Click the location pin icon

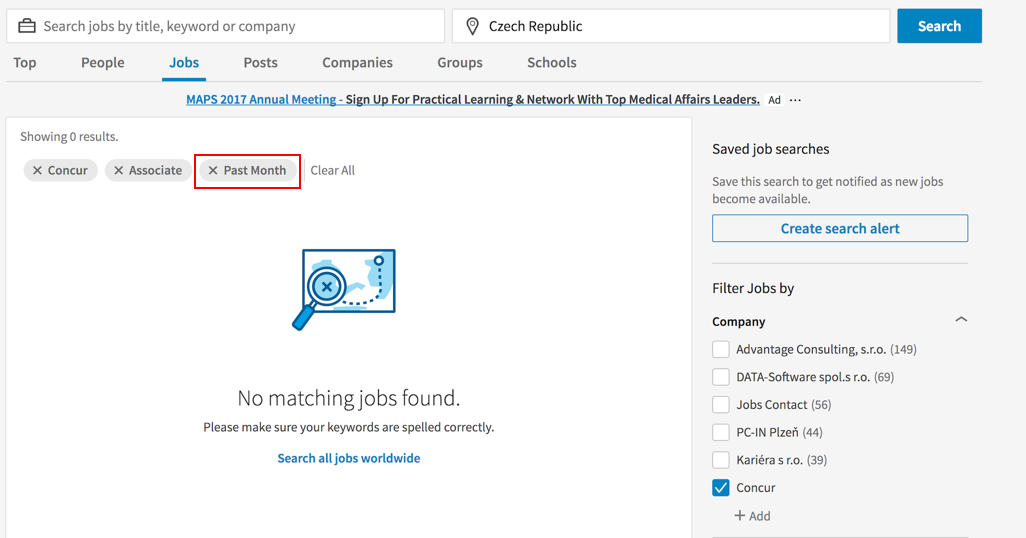pos(472,26)
